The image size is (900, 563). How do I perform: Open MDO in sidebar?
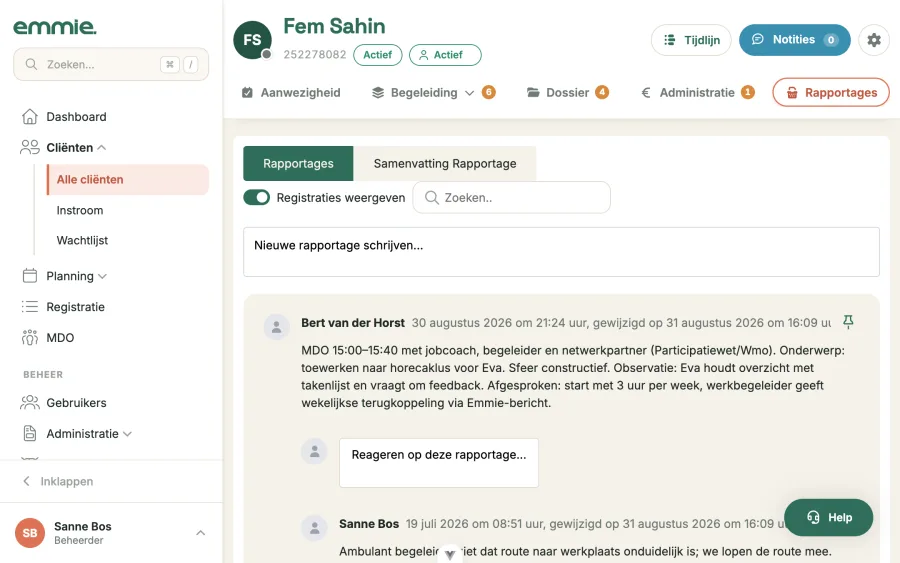tap(60, 337)
